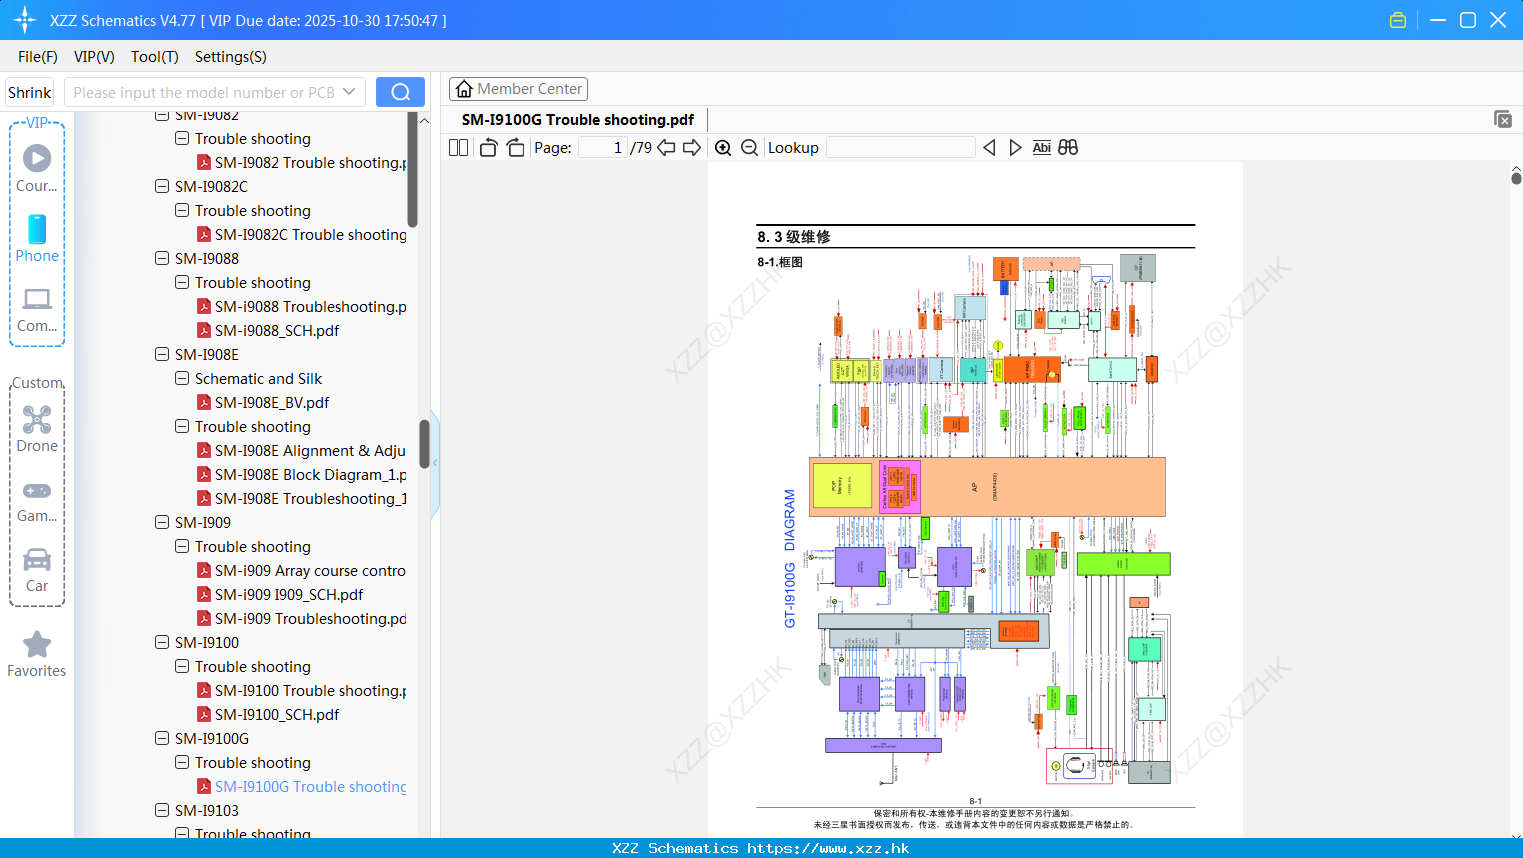Find next lookup result
Viewport: 1523px width, 858px height.
coord(1015,147)
